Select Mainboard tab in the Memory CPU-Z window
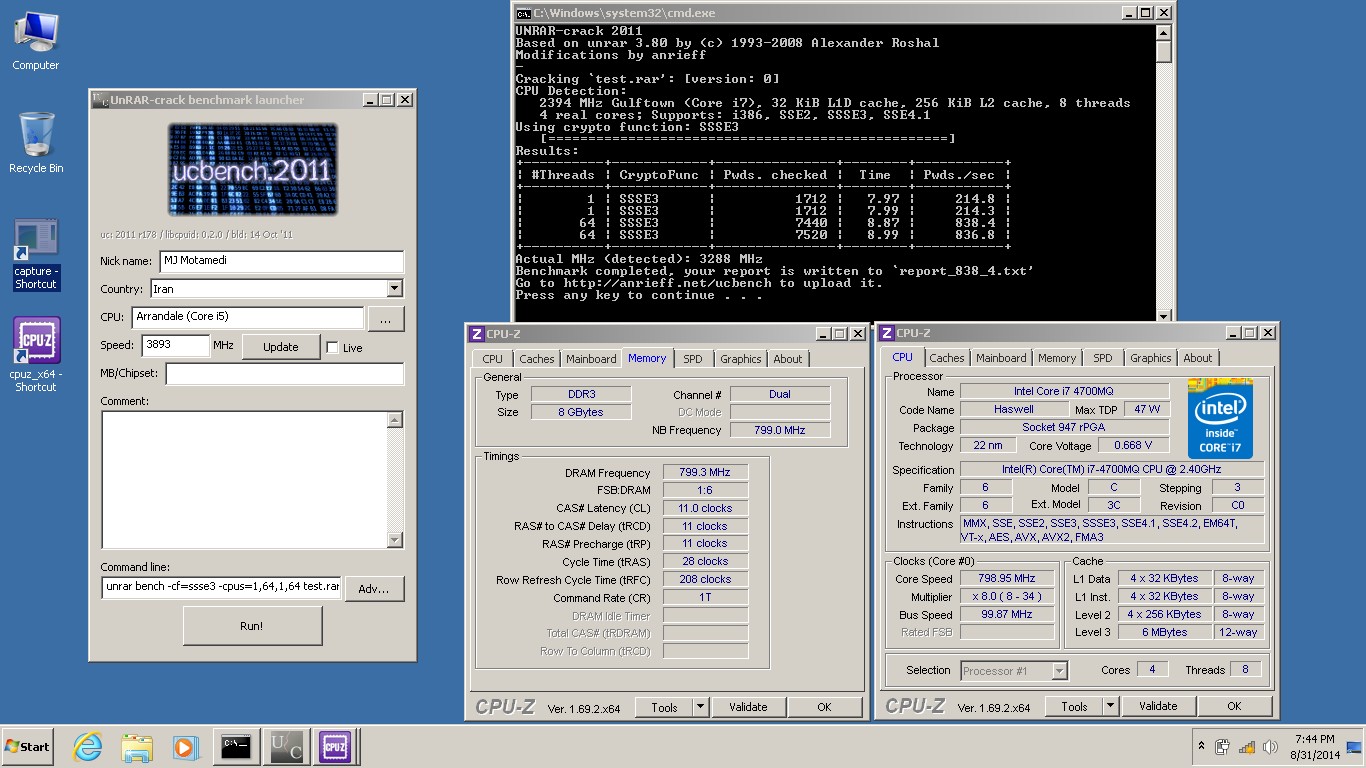Image resolution: width=1366 pixels, height=768 pixels. (x=591, y=359)
